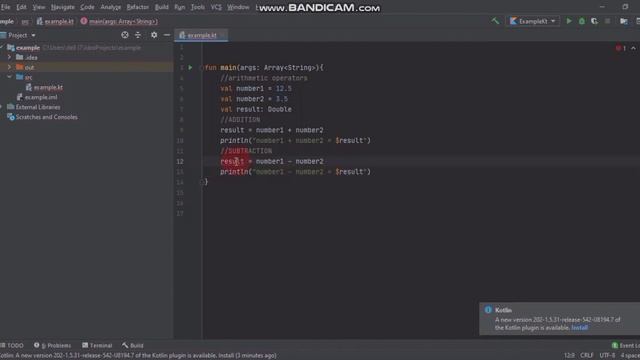
Task: Open the Event Log
Action: (x=626, y=345)
